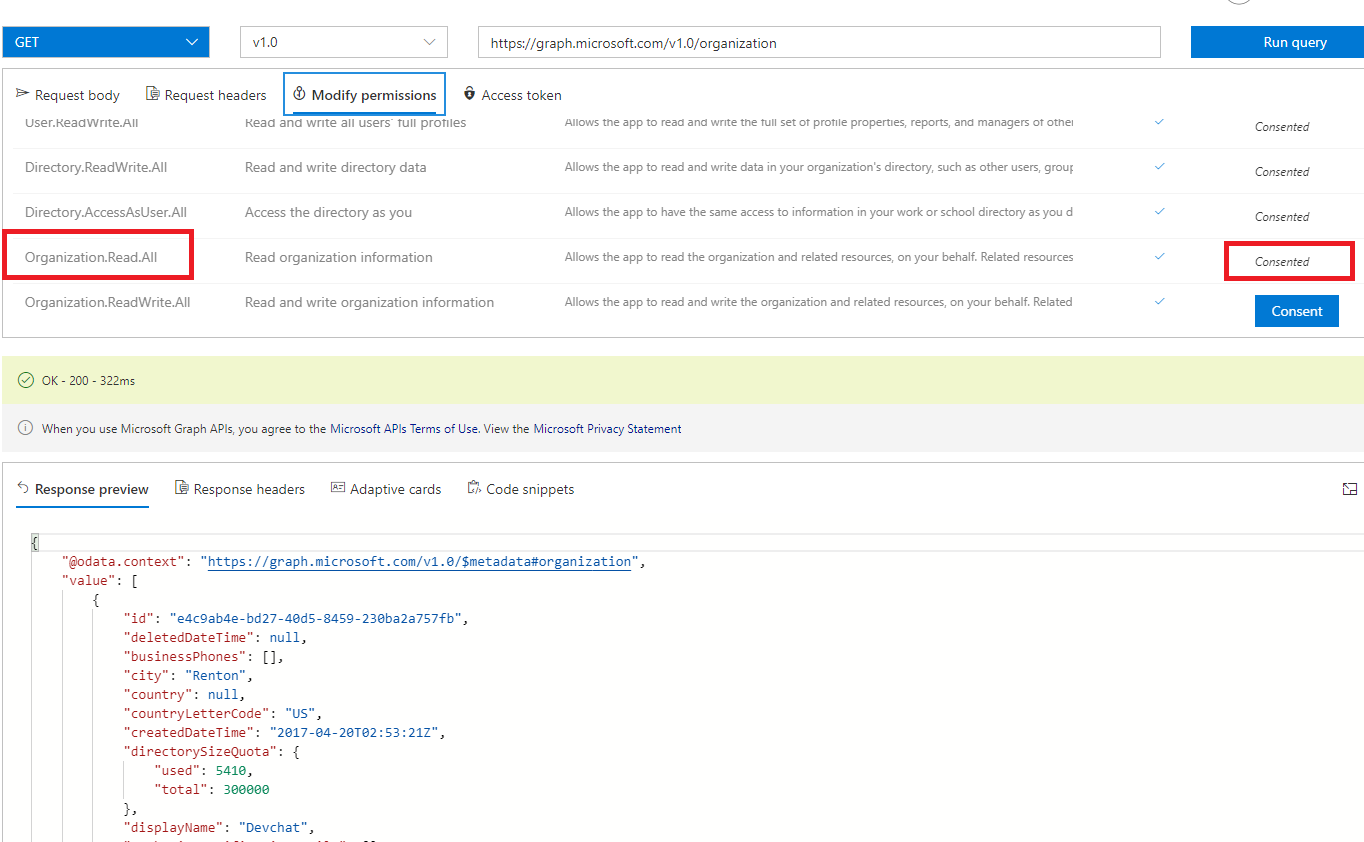The height and width of the screenshot is (842, 1364).
Task: Open the v1.0 API version dropdown
Action: (x=343, y=42)
